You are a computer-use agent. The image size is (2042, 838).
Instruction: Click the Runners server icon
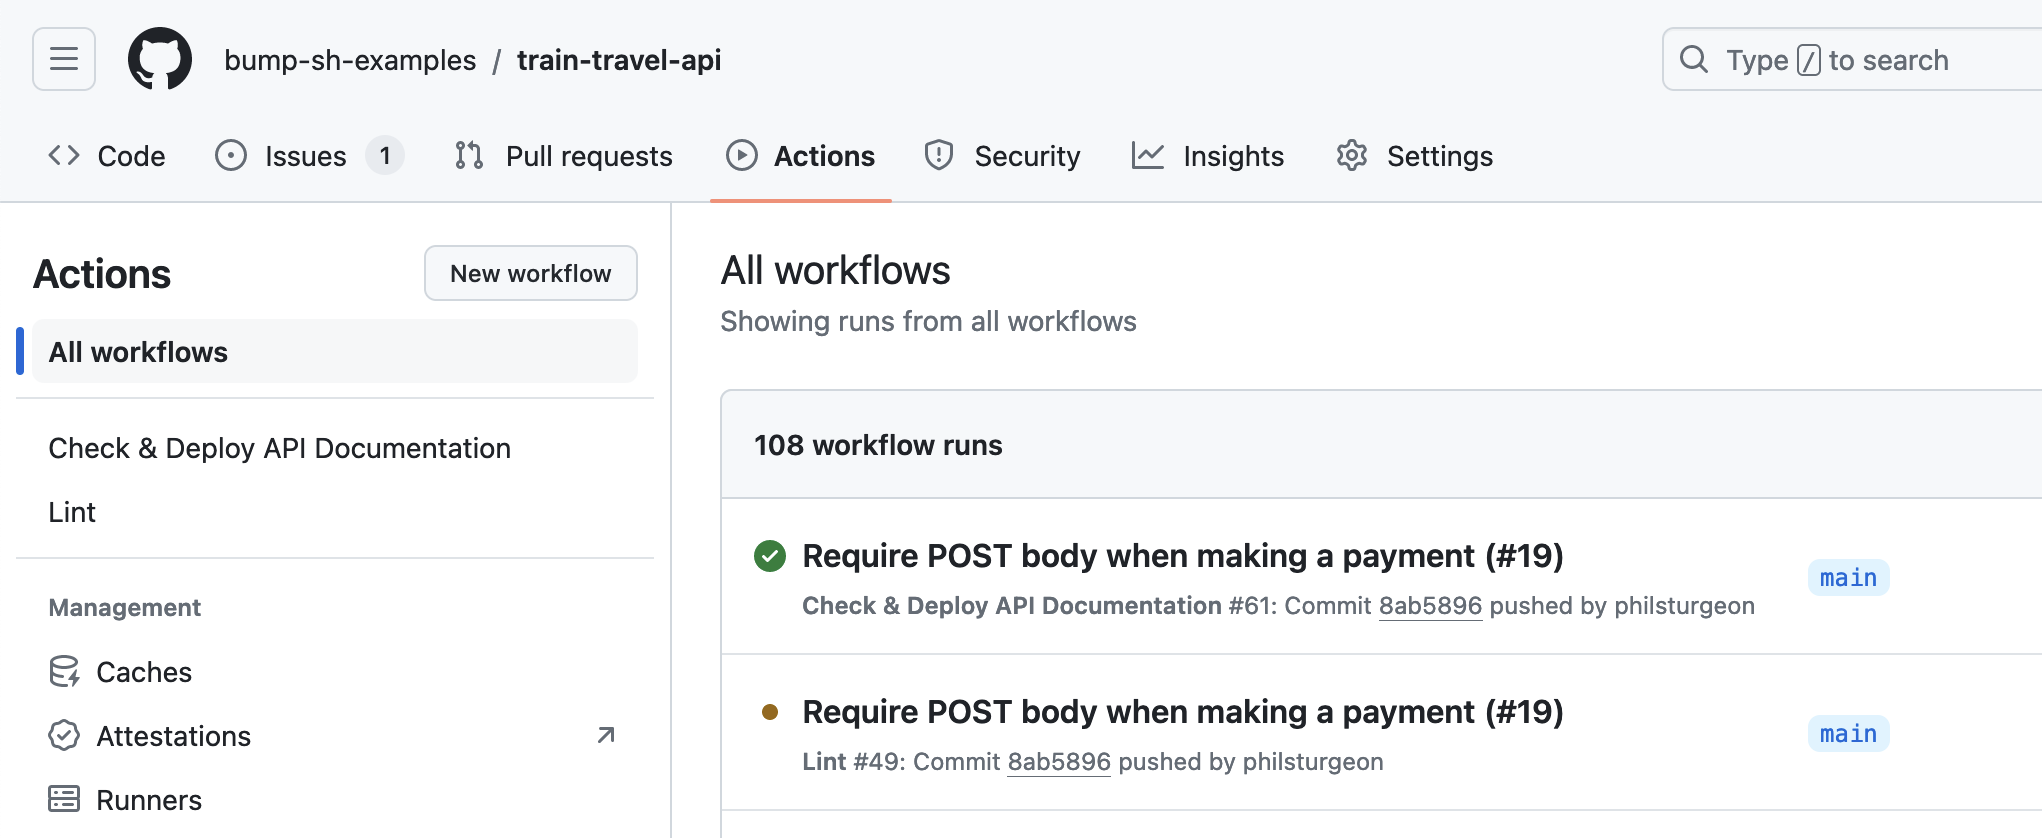point(64,800)
